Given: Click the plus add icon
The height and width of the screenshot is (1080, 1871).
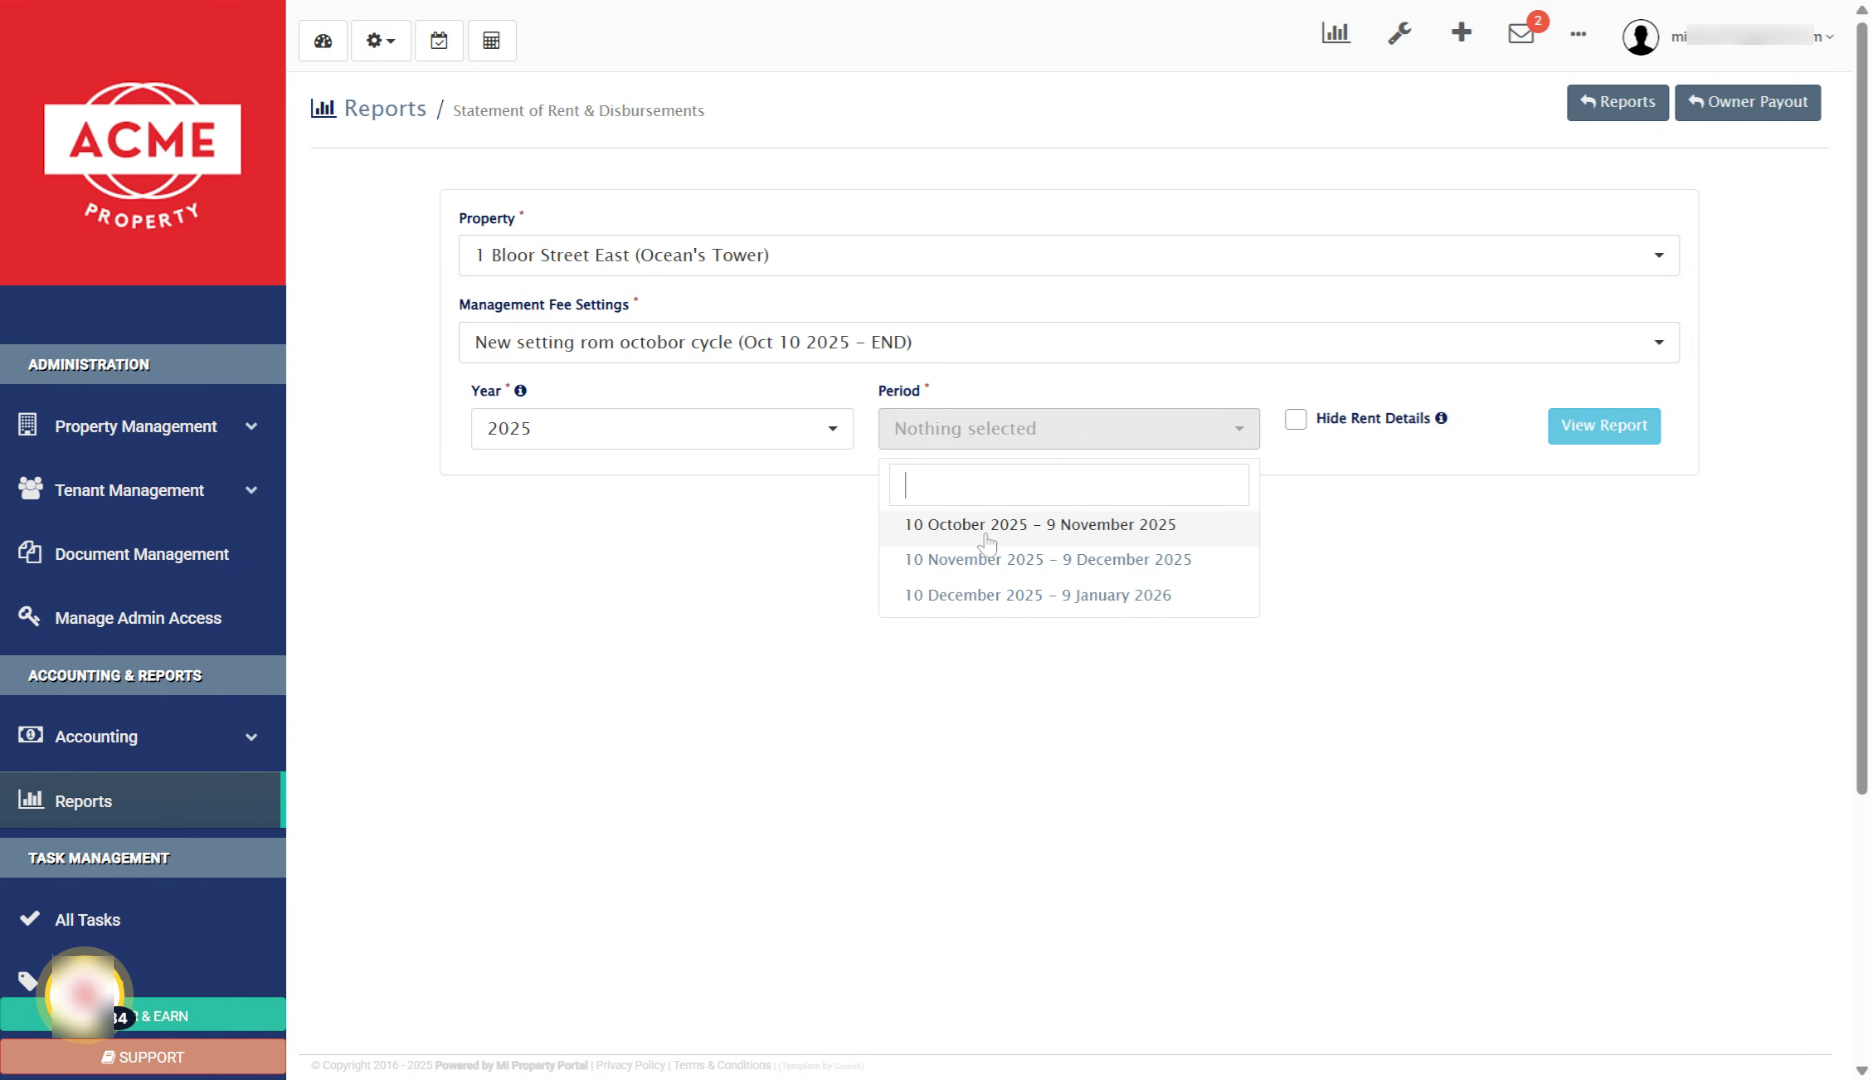Looking at the screenshot, I should (1461, 33).
